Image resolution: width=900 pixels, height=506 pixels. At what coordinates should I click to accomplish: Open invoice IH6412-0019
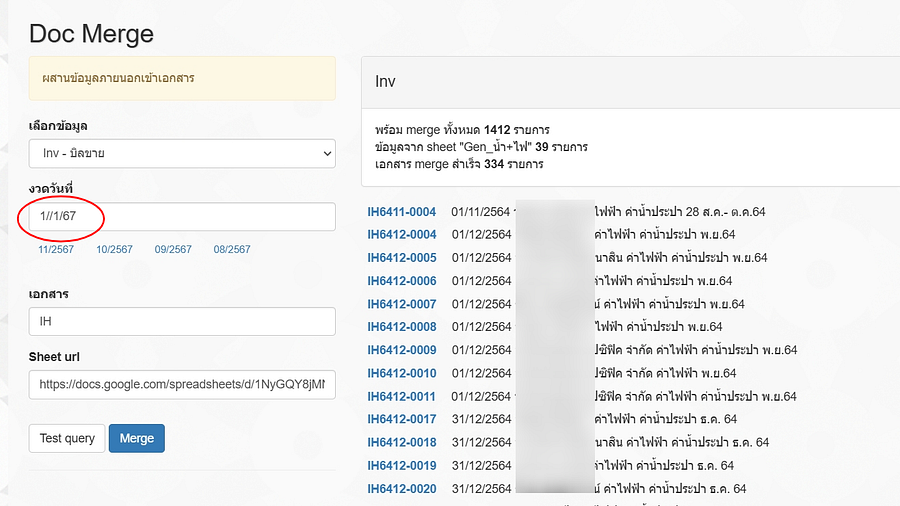[x=402, y=465]
